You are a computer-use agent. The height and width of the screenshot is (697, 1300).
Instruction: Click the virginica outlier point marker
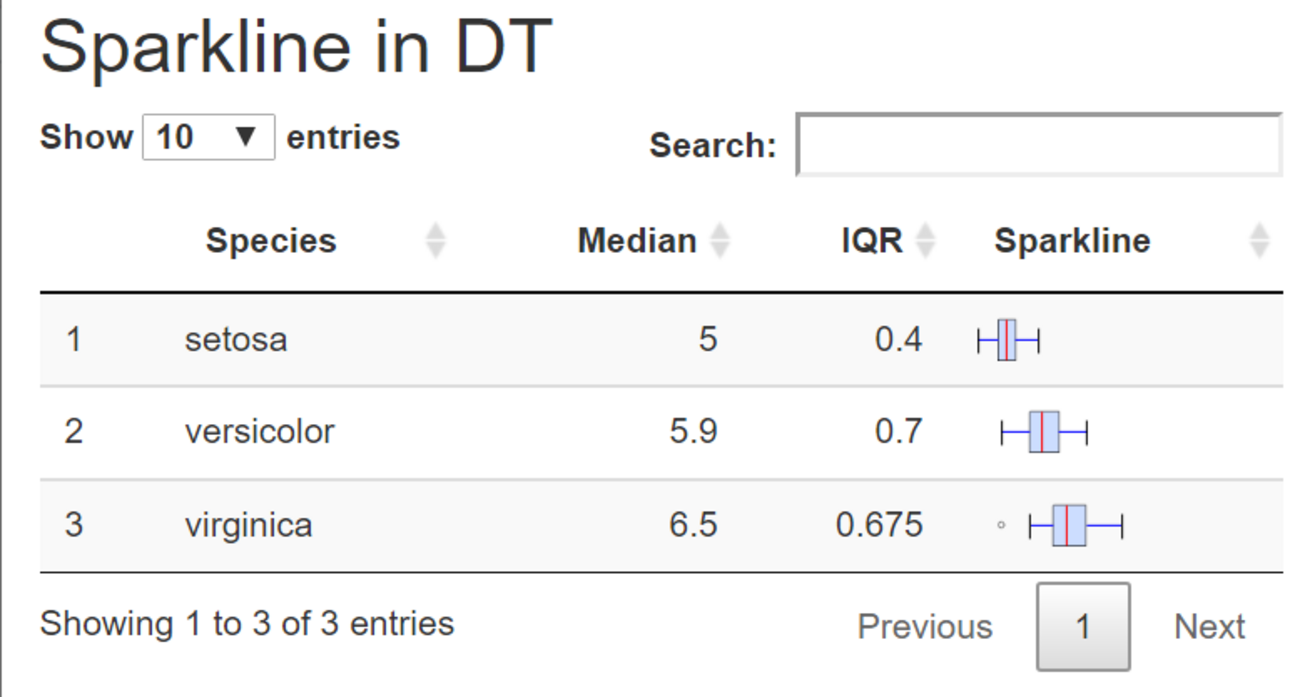coord(1001,525)
